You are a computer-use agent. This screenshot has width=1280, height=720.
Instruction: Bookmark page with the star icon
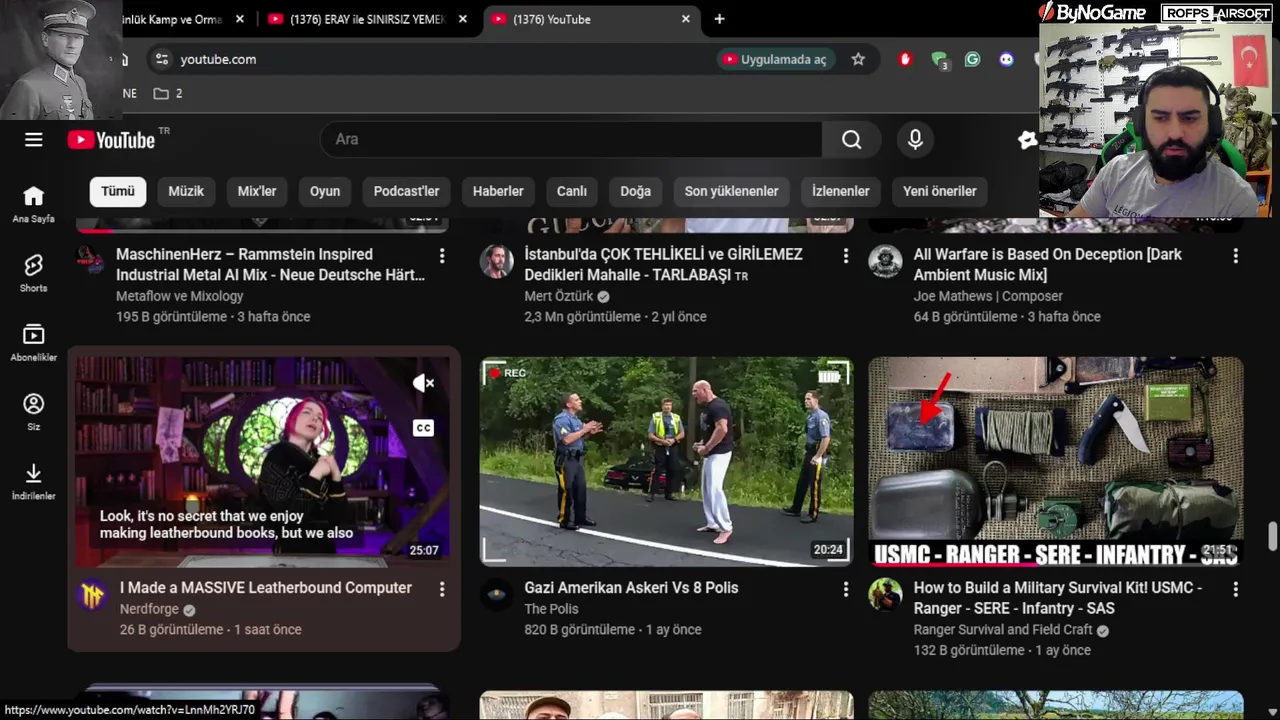point(858,60)
